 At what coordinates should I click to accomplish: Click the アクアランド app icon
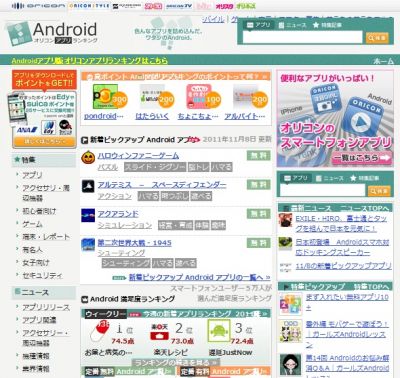click(x=88, y=216)
